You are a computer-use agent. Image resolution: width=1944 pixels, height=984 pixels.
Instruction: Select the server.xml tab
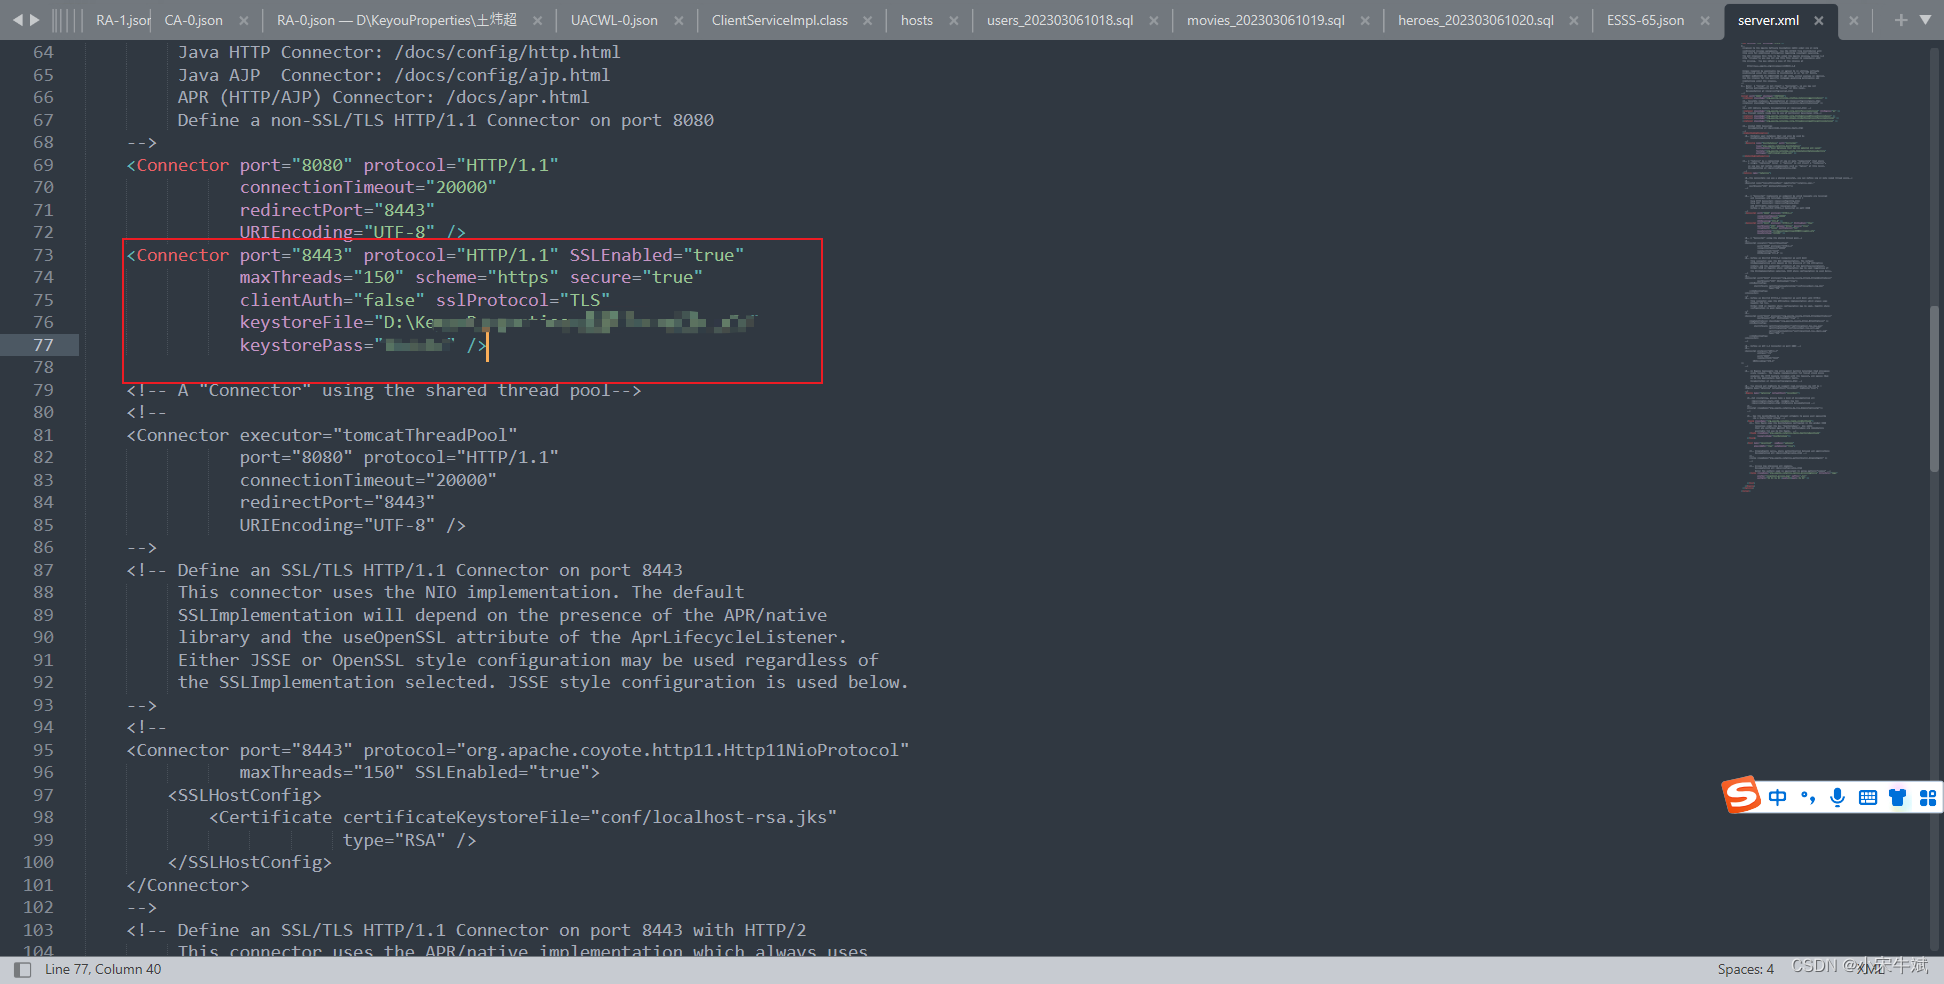coord(1768,20)
